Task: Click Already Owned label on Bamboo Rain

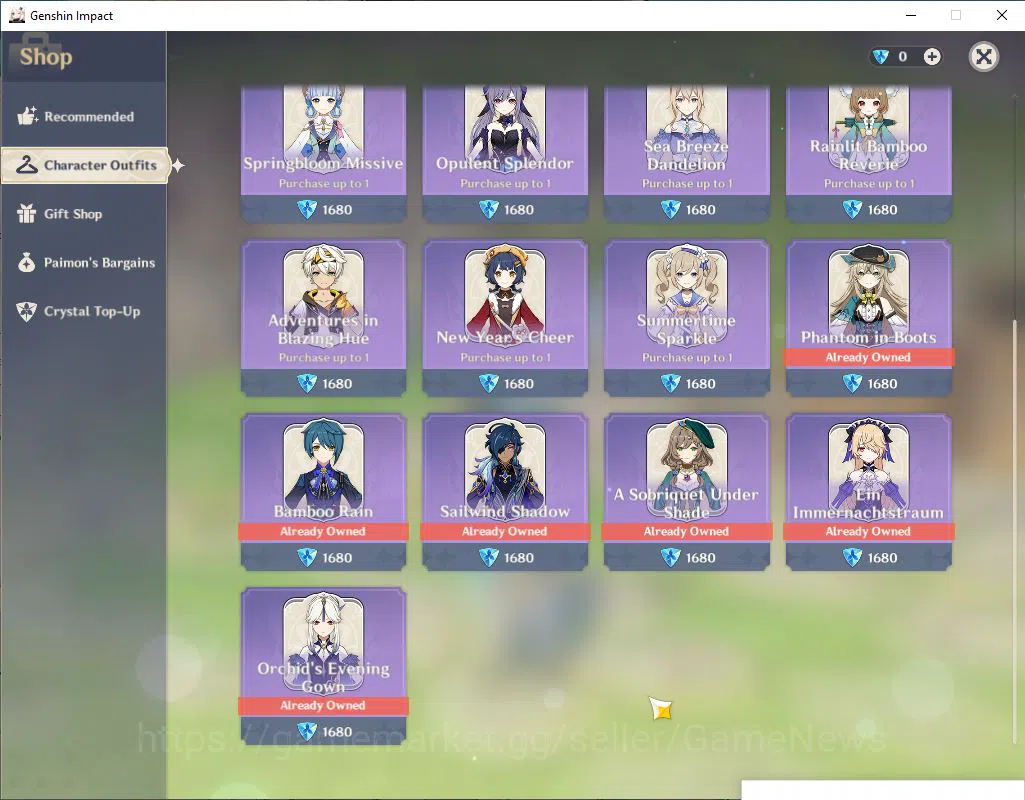Action: coord(323,531)
